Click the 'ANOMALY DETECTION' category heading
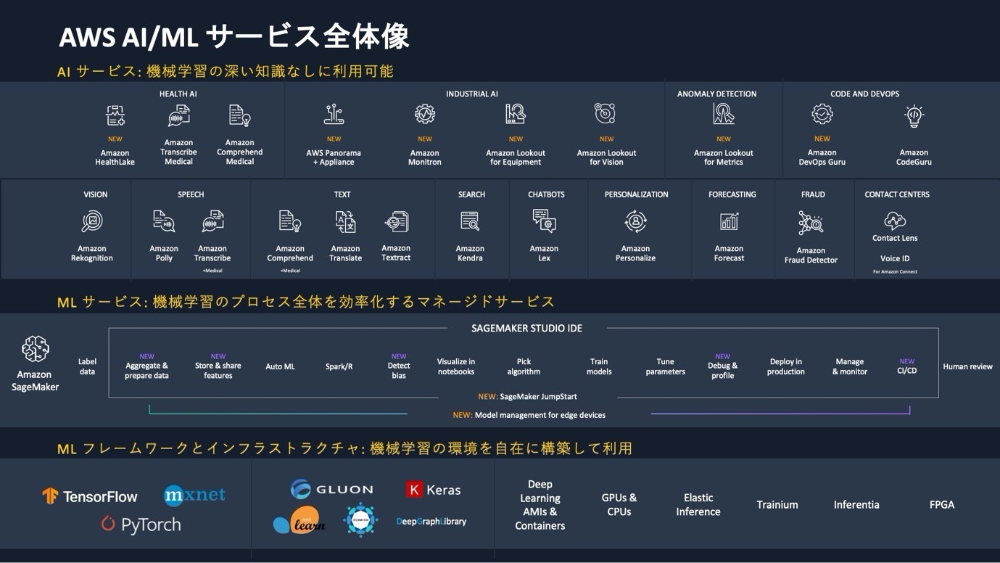Image resolution: width=1000 pixels, height=563 pixels. tap(717, 94)
